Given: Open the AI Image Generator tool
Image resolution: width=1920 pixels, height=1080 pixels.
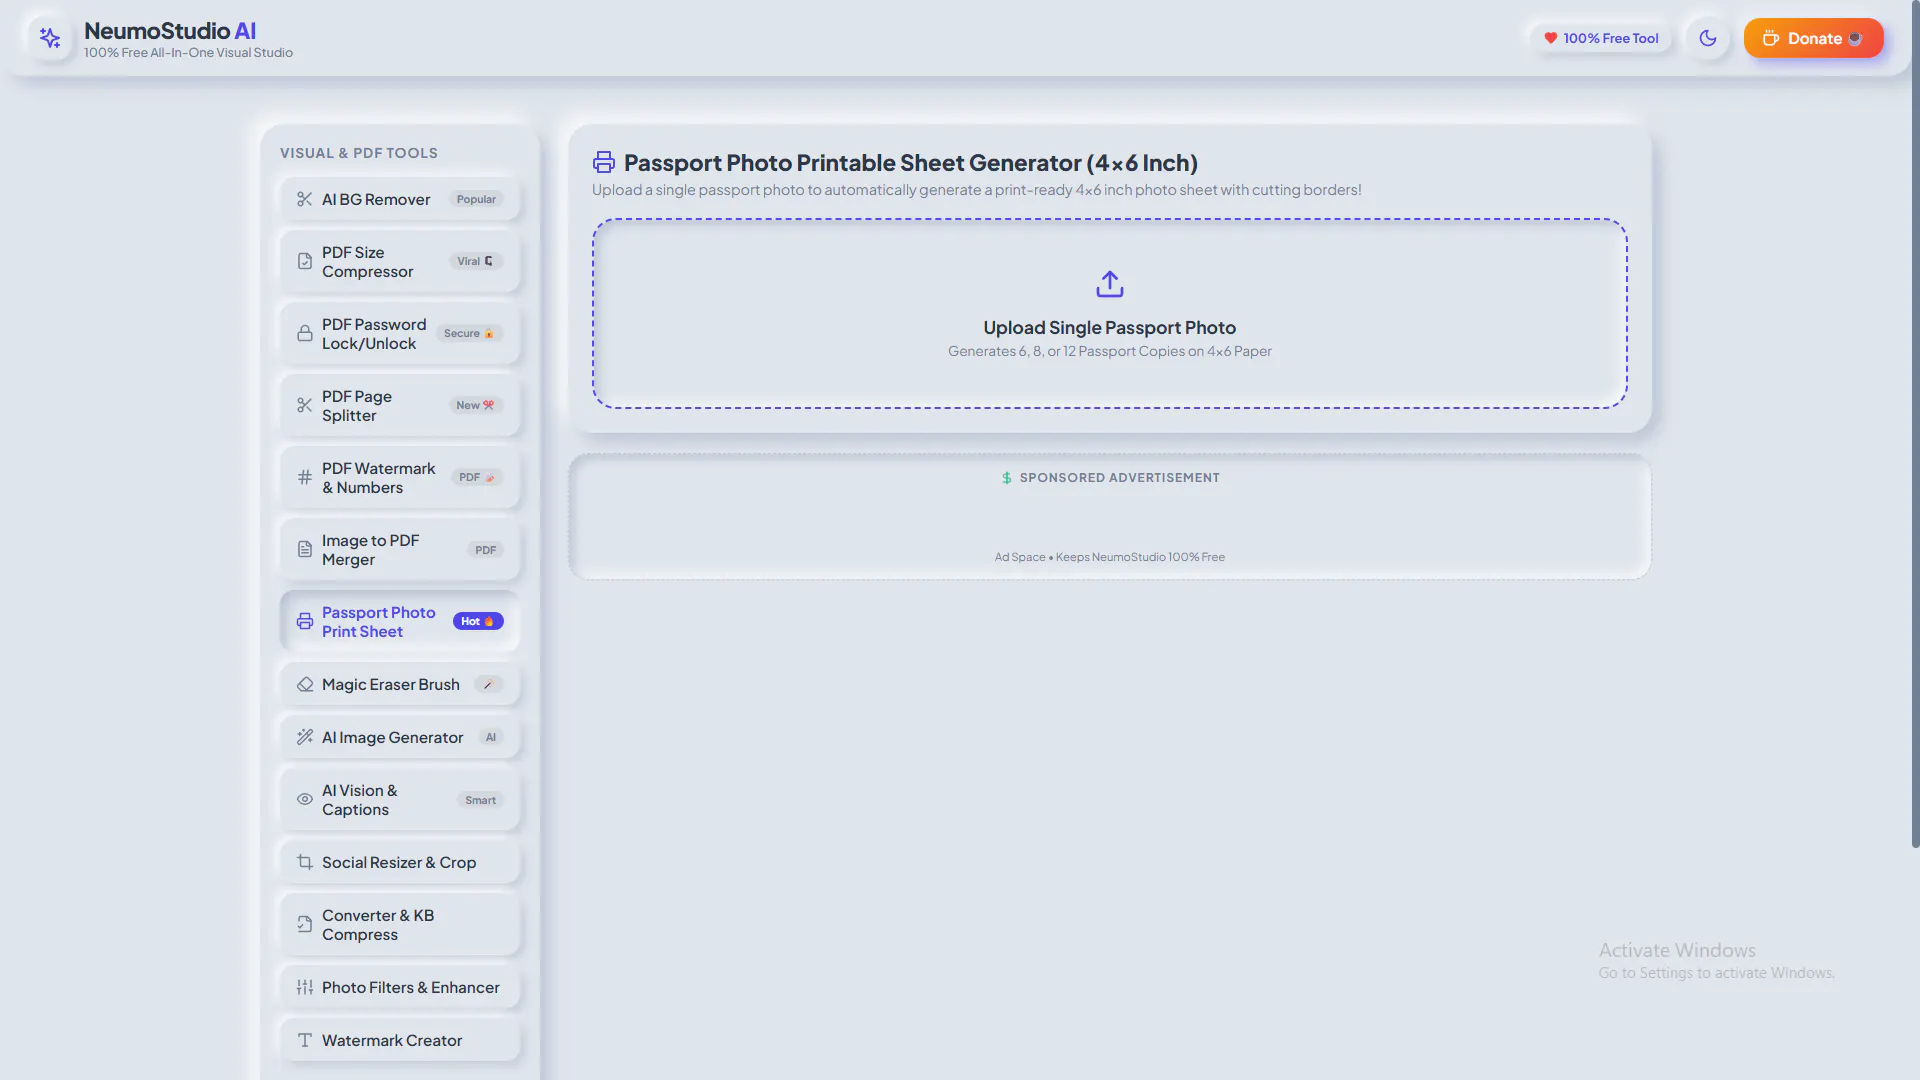Looking at the screenshot, I should pyautogui.click(x=400, y=737).
